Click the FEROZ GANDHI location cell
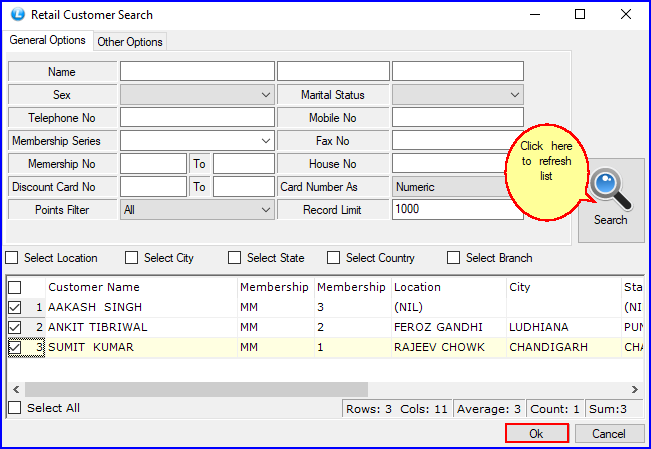 448,327
